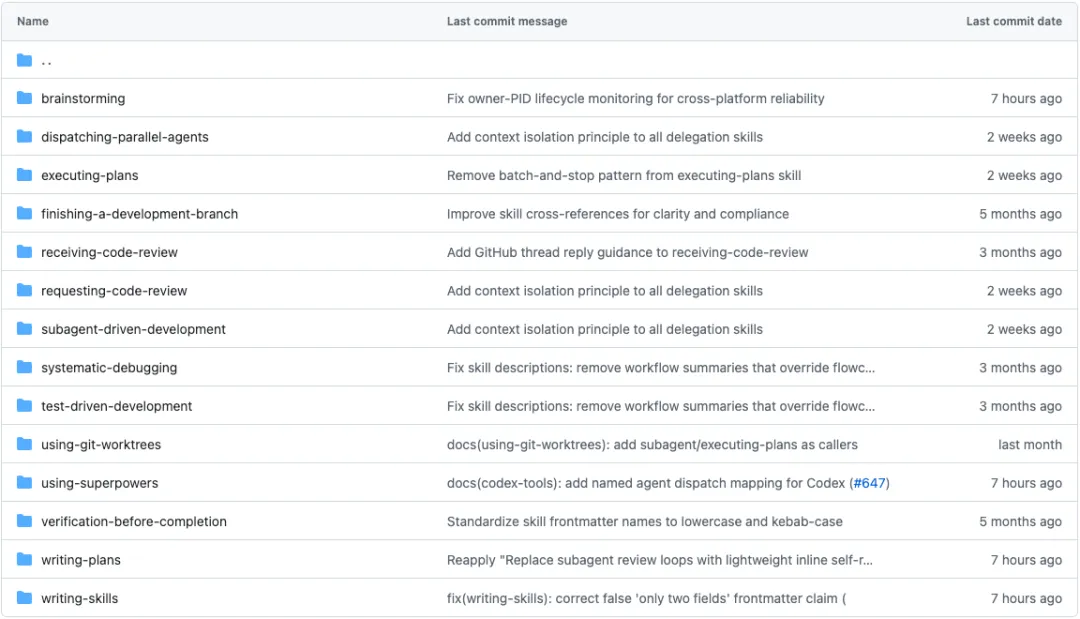Open the finishing-a-development-branch folder
1080x619 pixels.
tap(139, 214)
